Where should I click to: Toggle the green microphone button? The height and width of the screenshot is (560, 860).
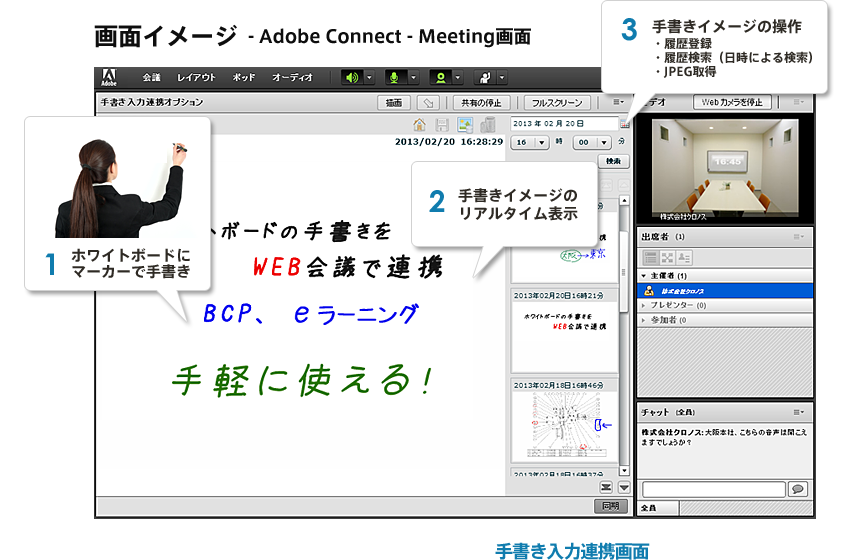click(394, 78)
